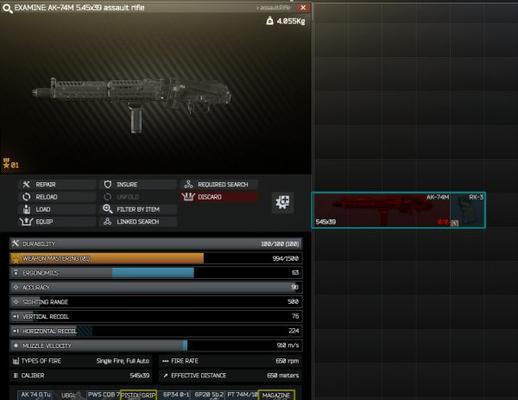Click the AK 74 Gas Tube mod slot

(35, 395)
